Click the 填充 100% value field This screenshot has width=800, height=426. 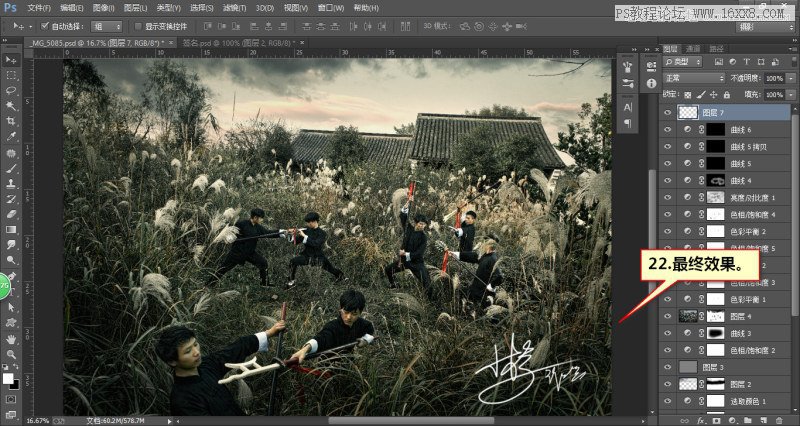(x=774, y=94)
